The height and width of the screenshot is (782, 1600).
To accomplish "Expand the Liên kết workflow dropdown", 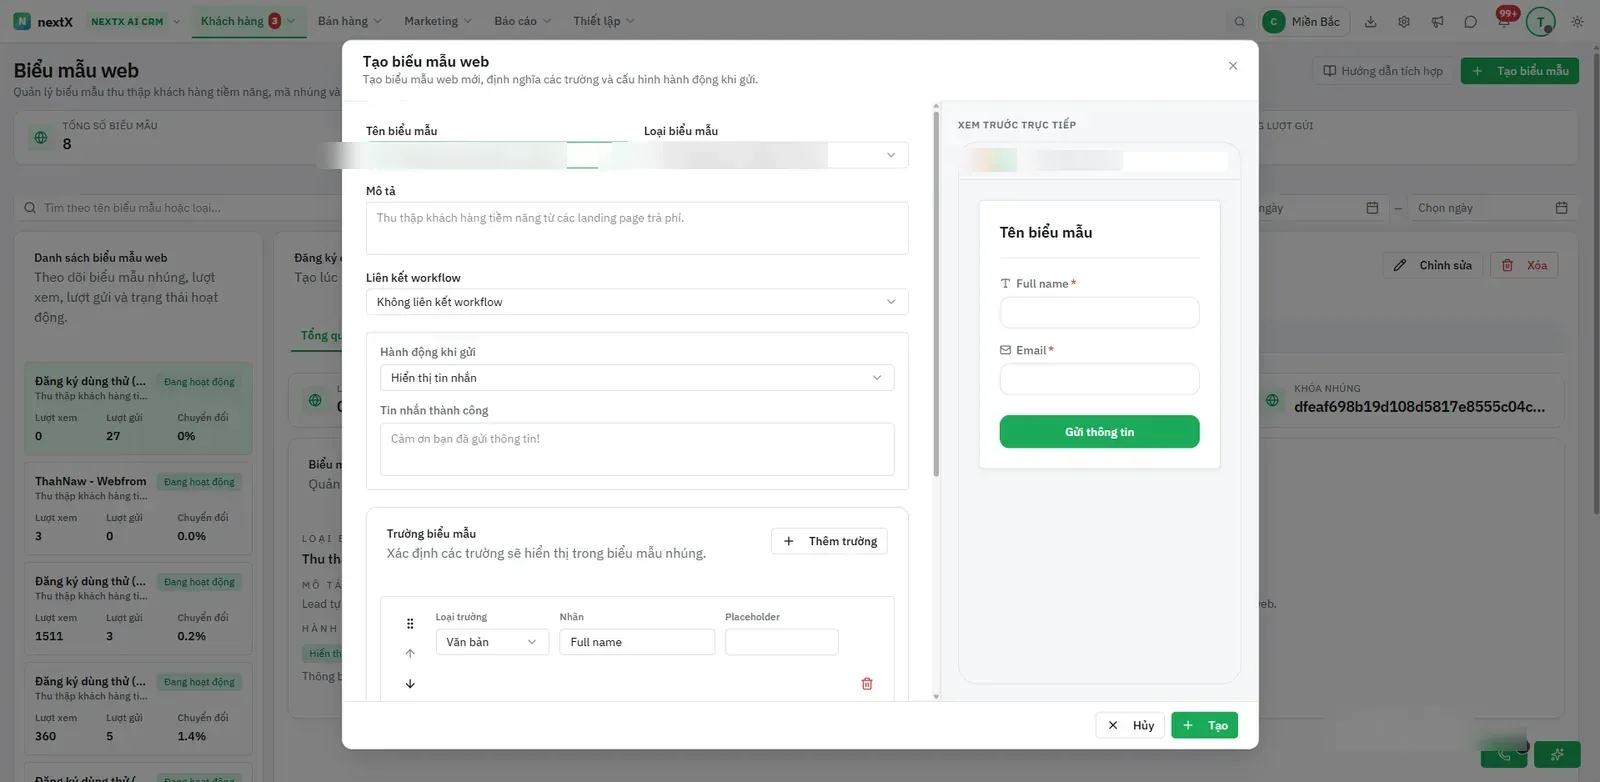I will [637, 302].
